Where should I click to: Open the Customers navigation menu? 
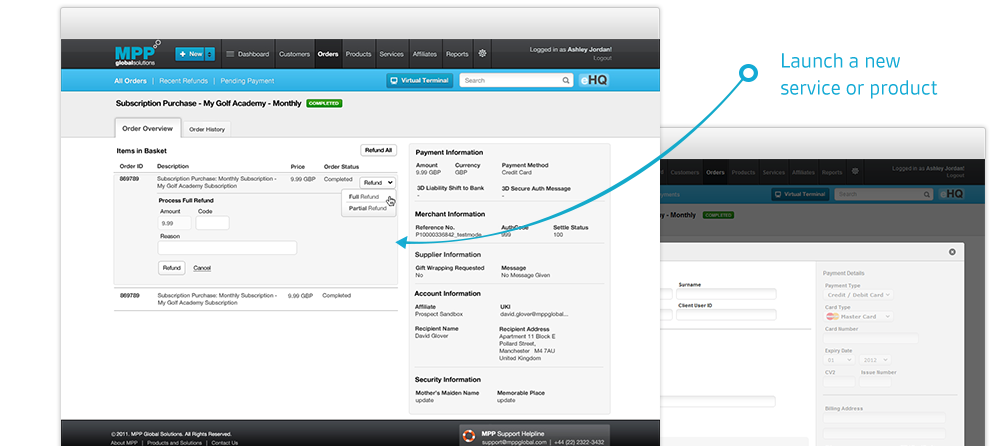click(x=294, y=54)
